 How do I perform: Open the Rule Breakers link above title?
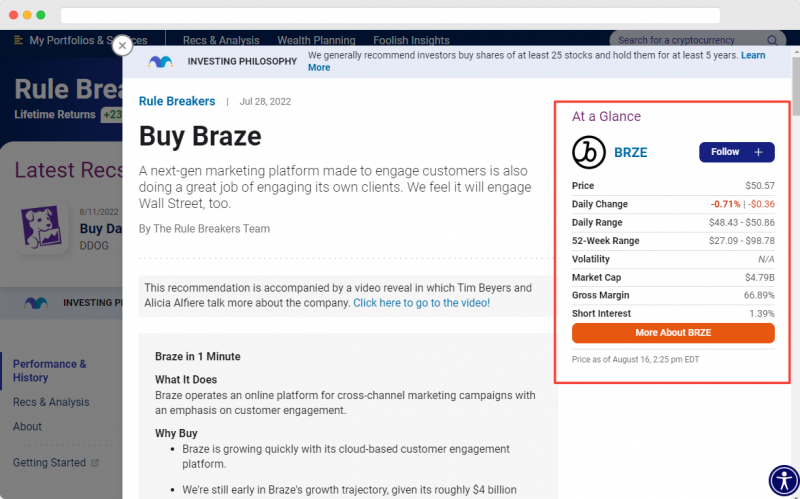click(177, 101)
